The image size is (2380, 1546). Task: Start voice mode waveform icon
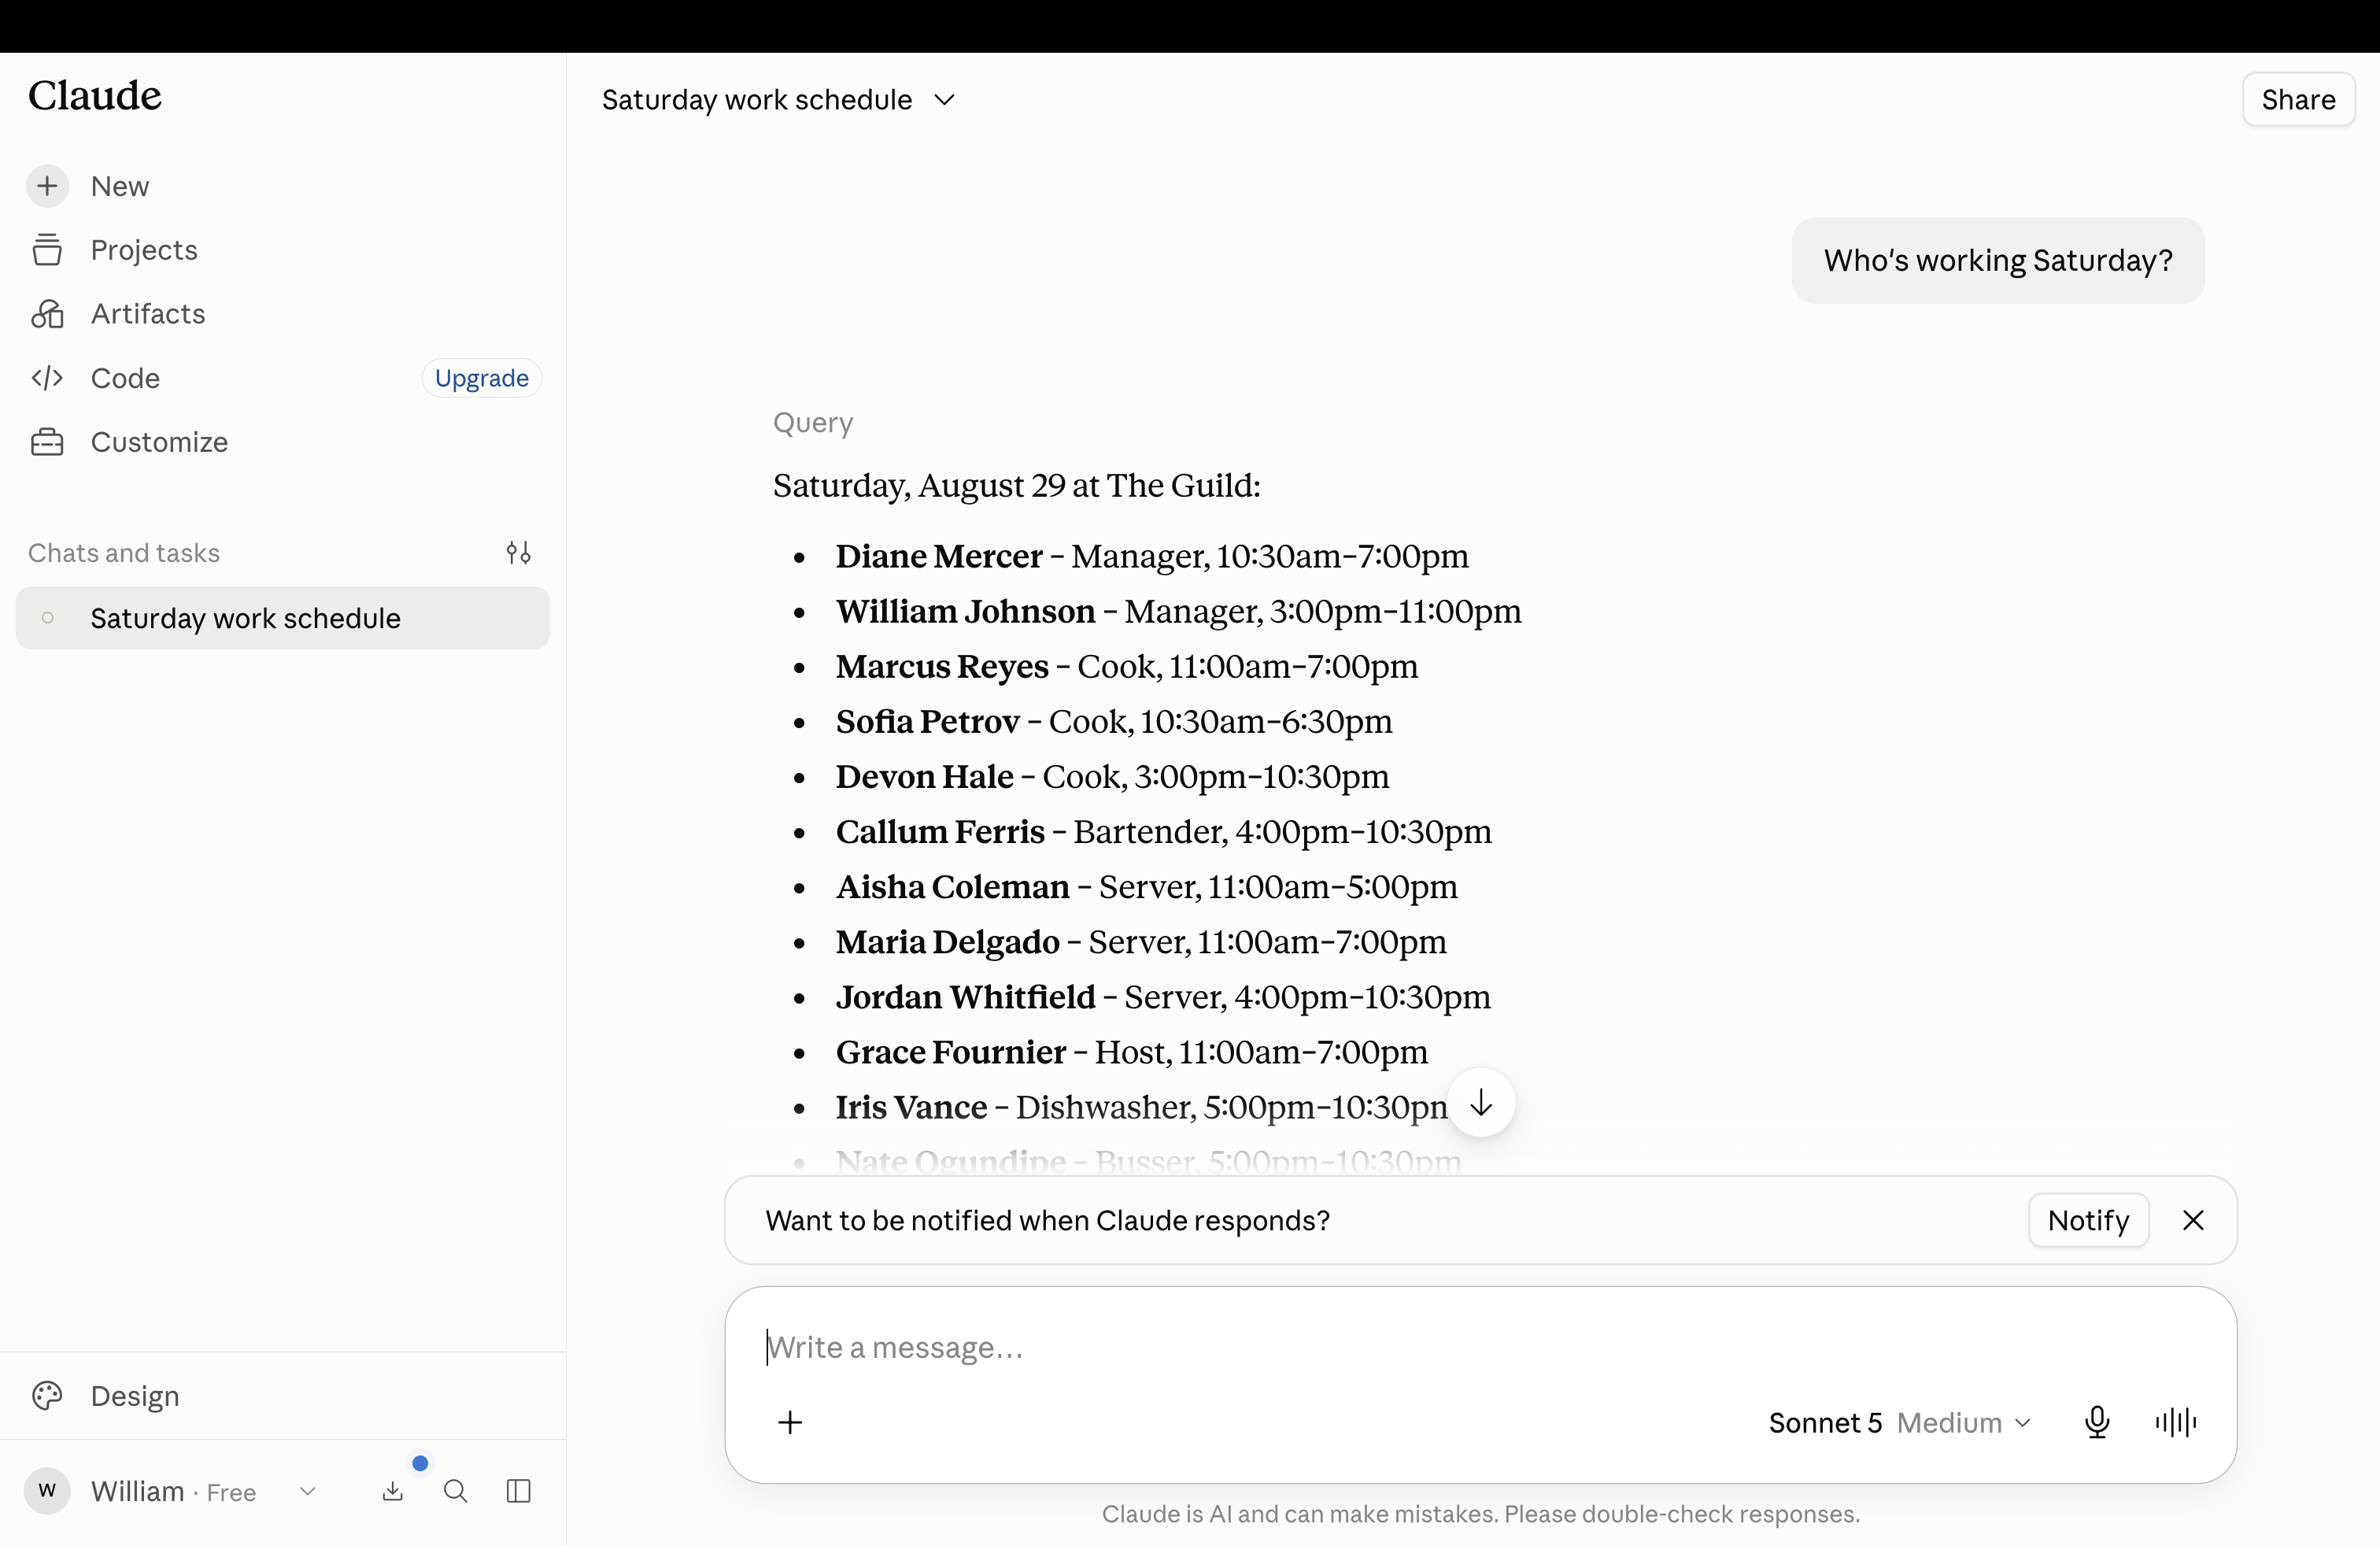point(2176,1423)
